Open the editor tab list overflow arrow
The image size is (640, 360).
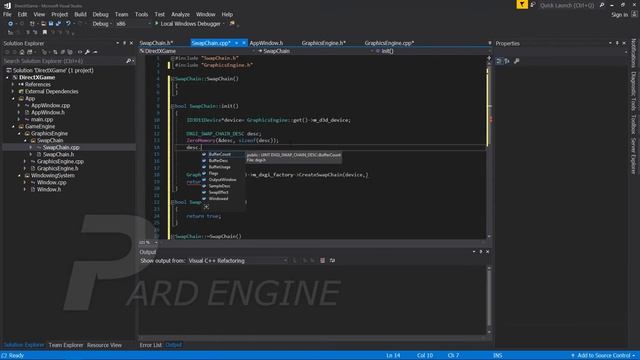[x=489, y=43]
